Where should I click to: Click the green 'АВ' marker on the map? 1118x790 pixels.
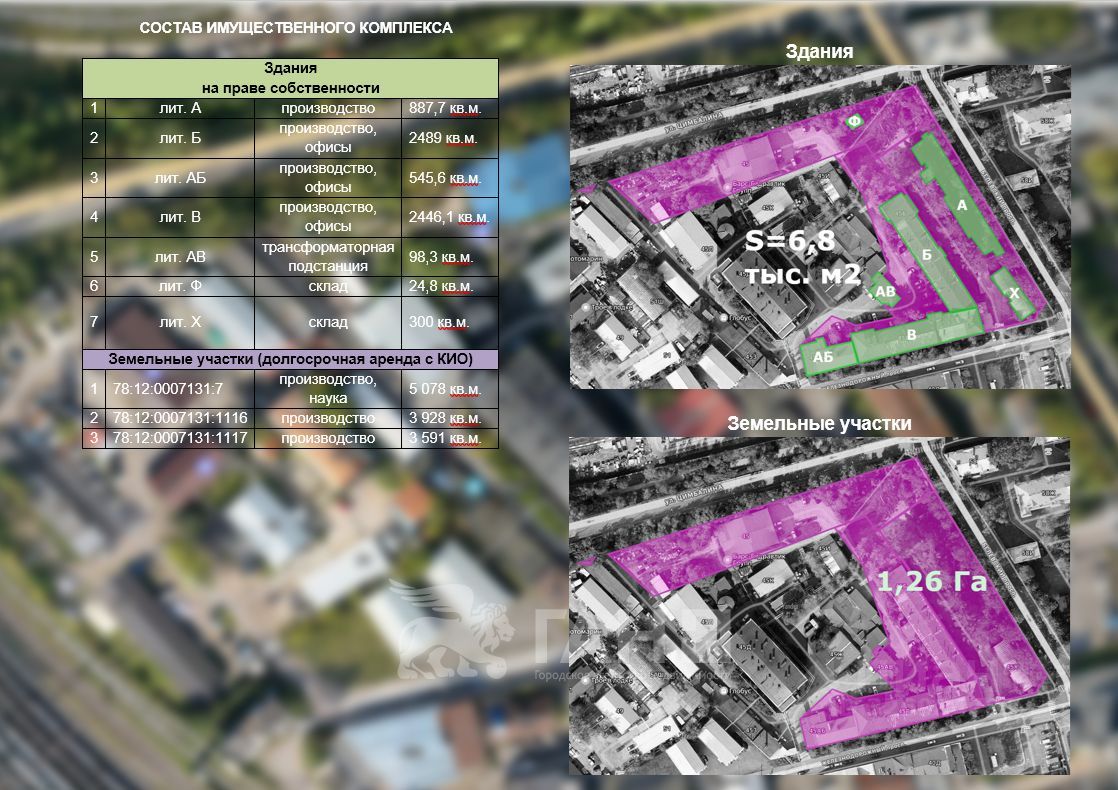[885, 291]
